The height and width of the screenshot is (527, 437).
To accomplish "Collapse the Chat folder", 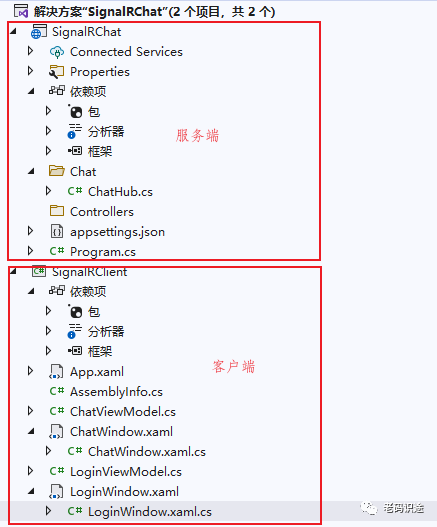I will click(31, 171).
